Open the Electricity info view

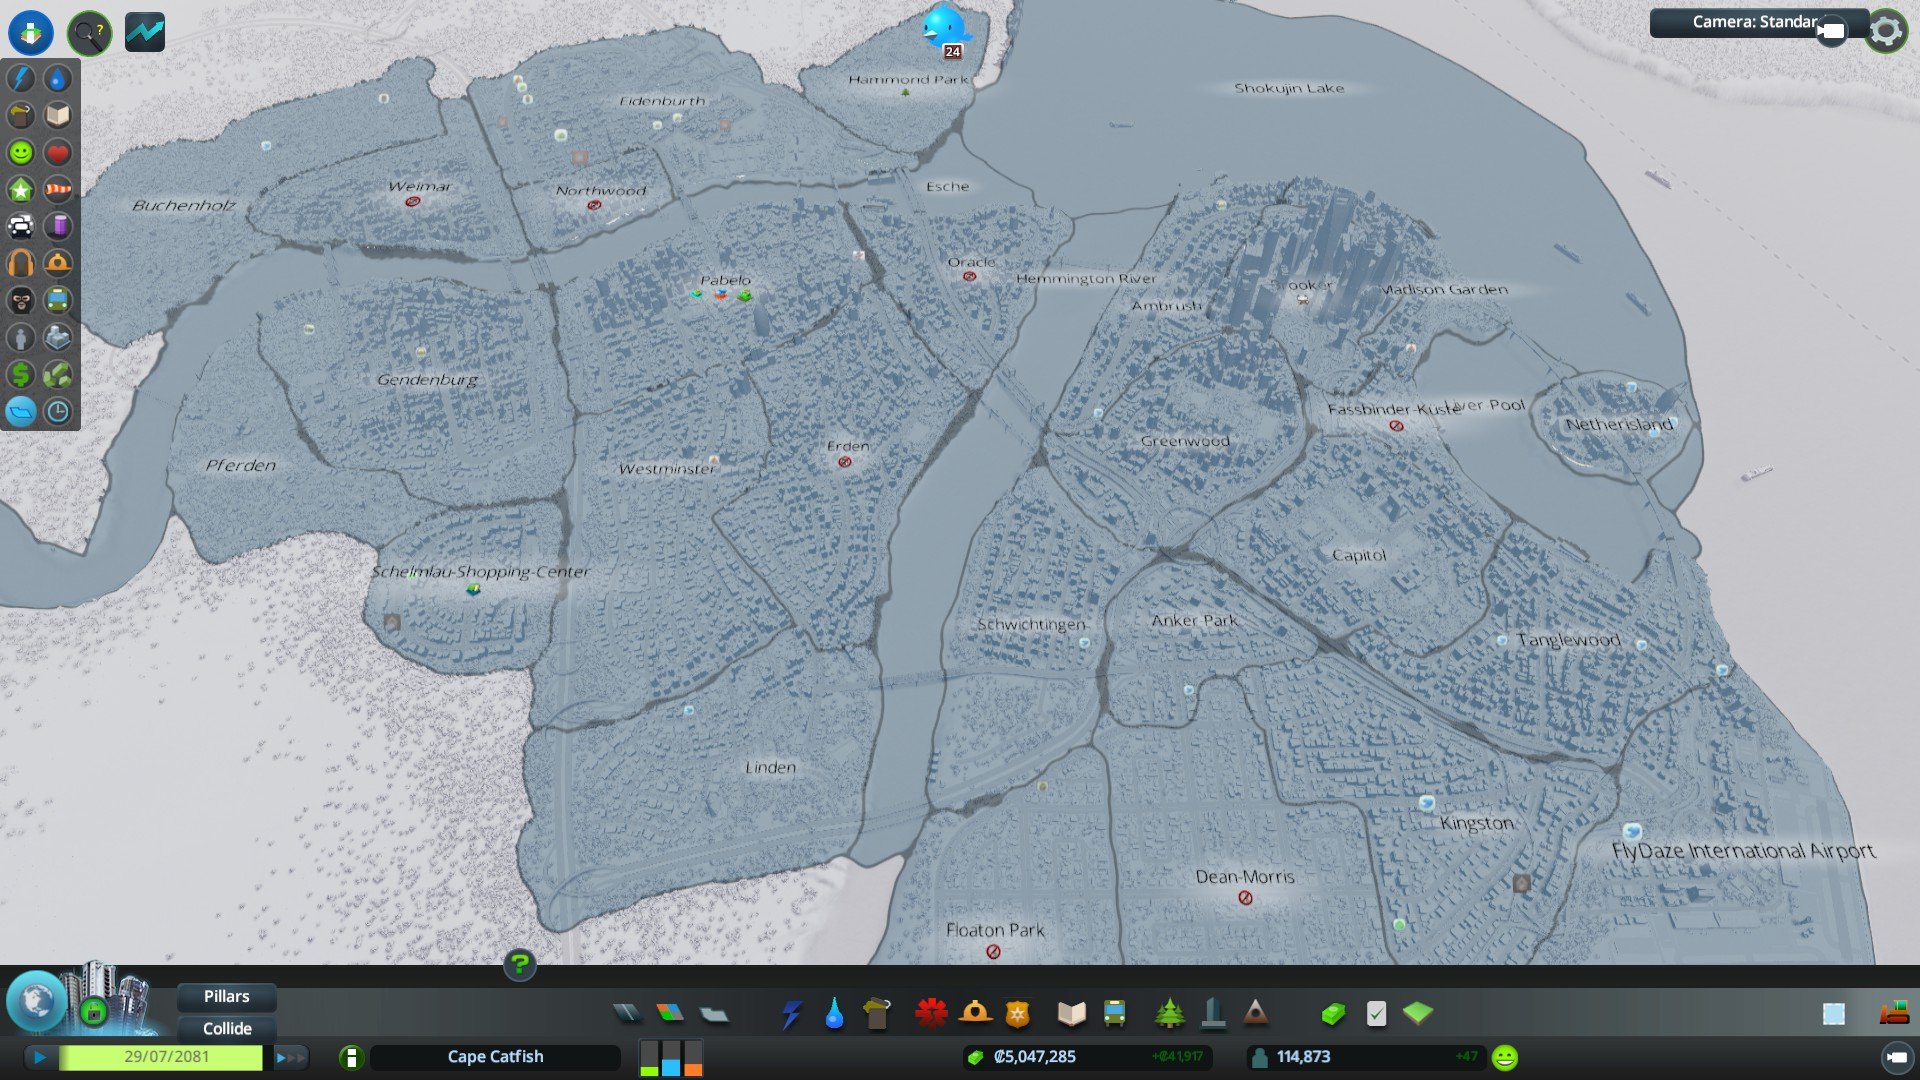21,78
